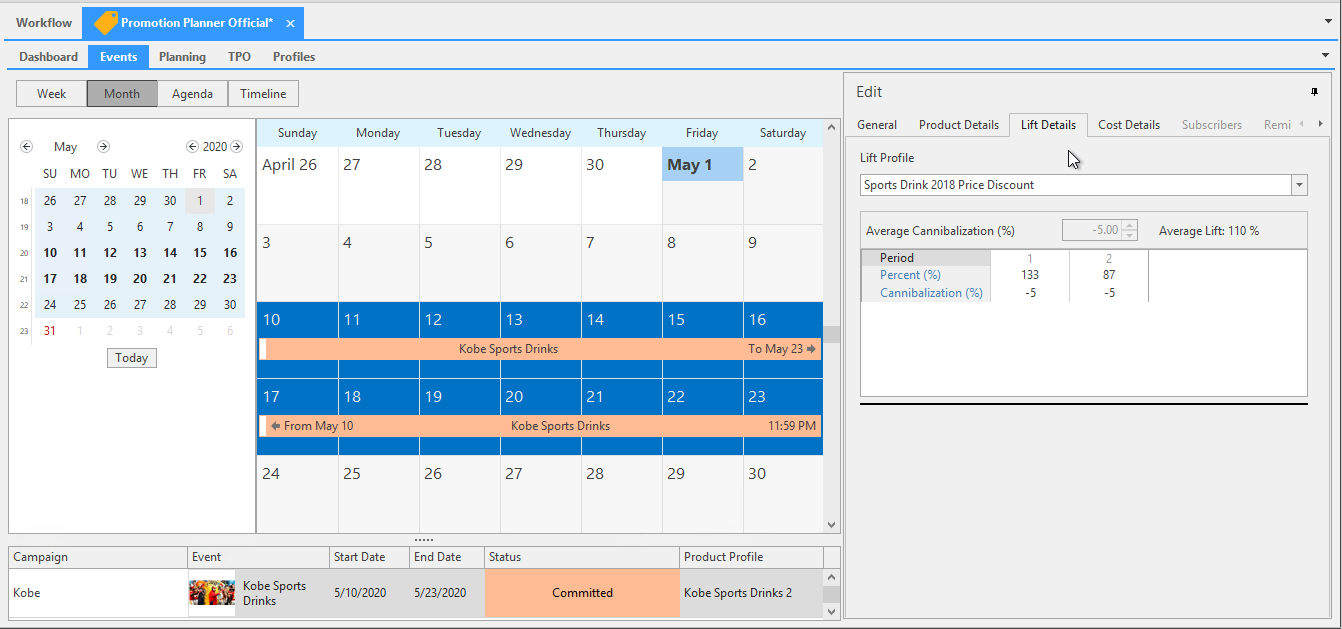Open the Profiles tab
The height and width of the screenshot is (629, 1342).
(x=294, y=57)
